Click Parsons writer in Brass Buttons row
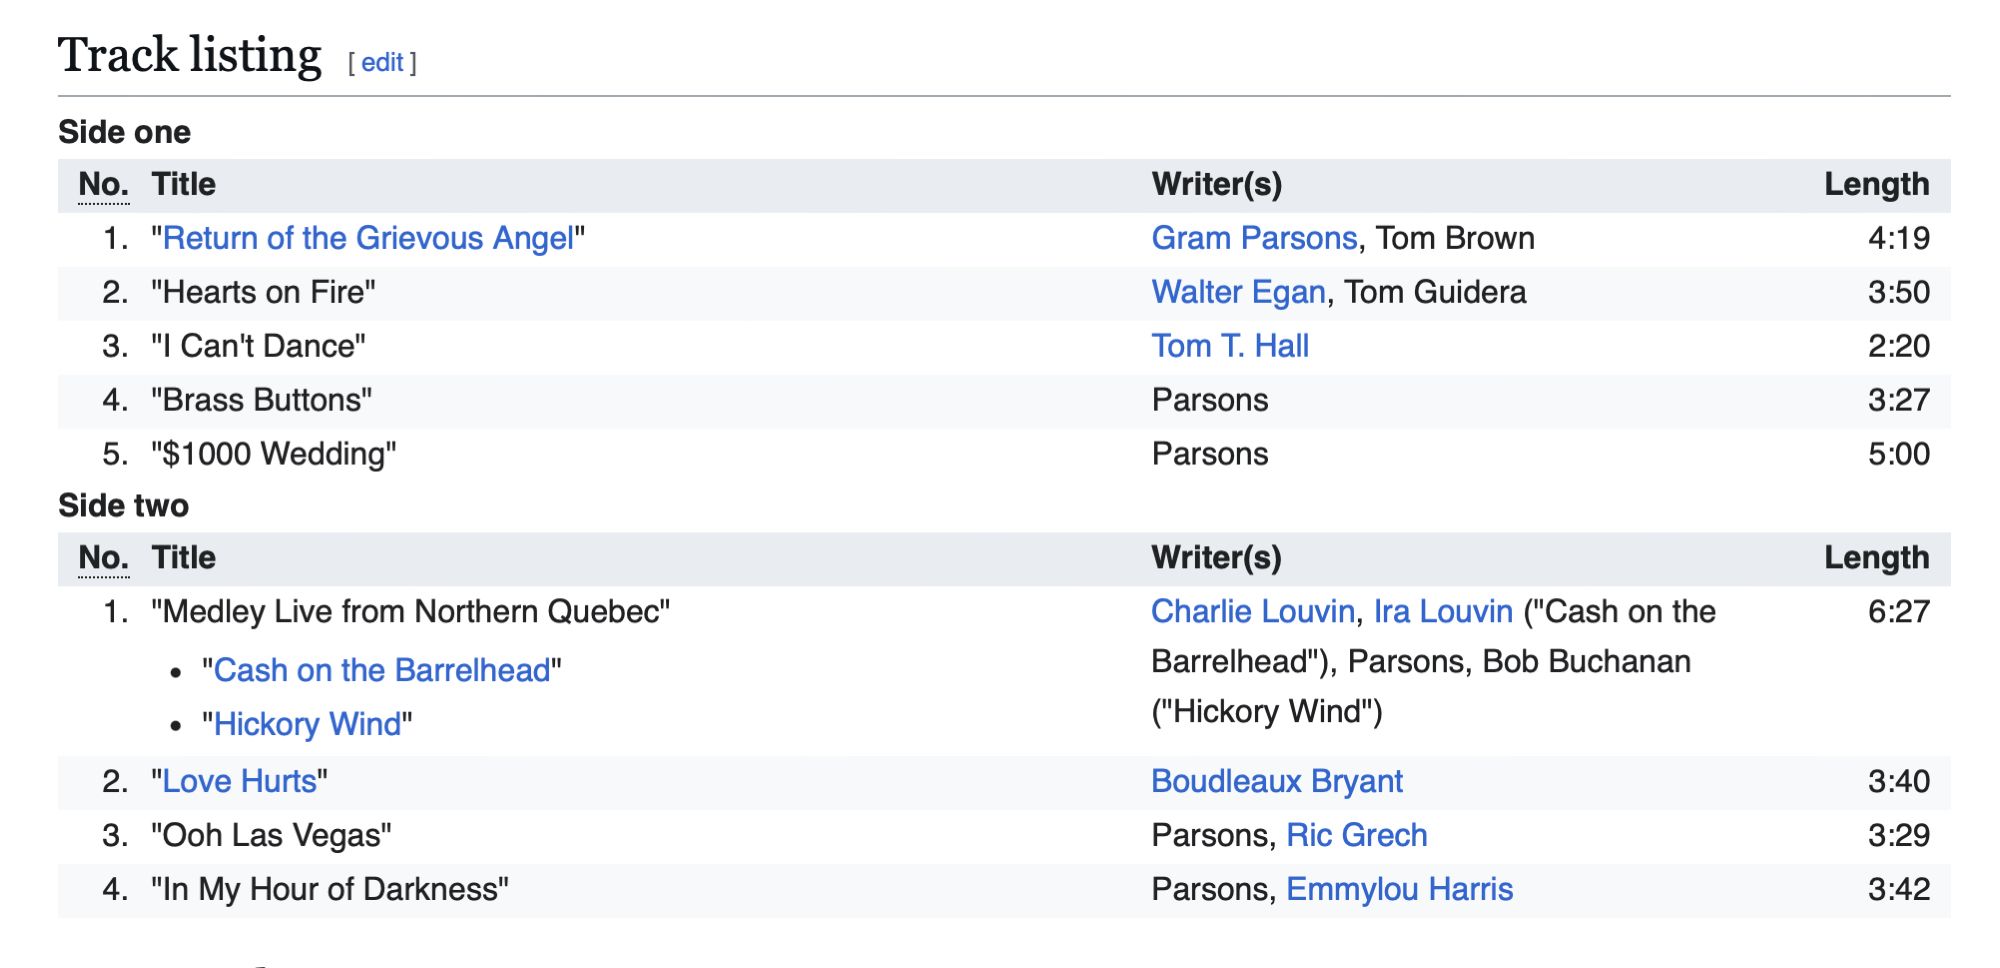Image resolution: width=2000 pixels, height=968 pixels. tap(1210, 400)
